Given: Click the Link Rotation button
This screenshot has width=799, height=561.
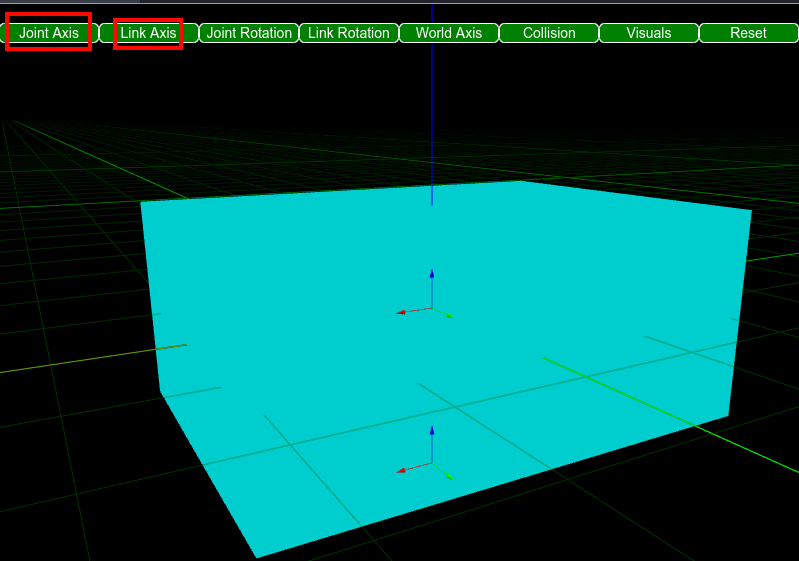Looking at the screenshot, I should click(349, 33).
